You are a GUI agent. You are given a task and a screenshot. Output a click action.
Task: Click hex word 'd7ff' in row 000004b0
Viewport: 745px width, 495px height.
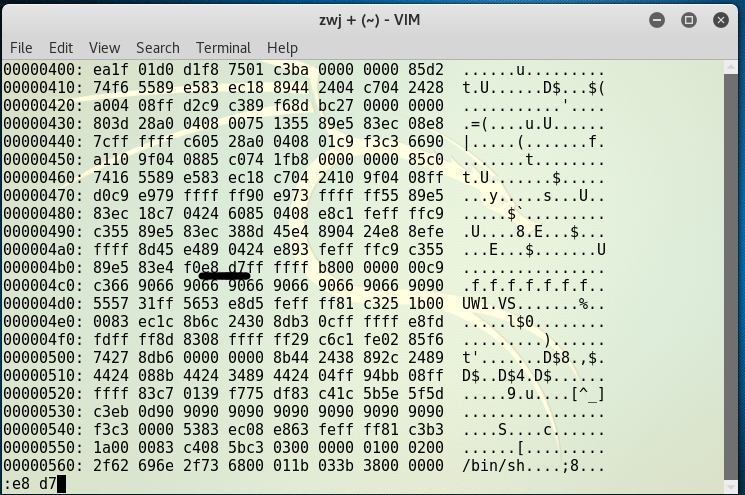[x=246, y=267]
